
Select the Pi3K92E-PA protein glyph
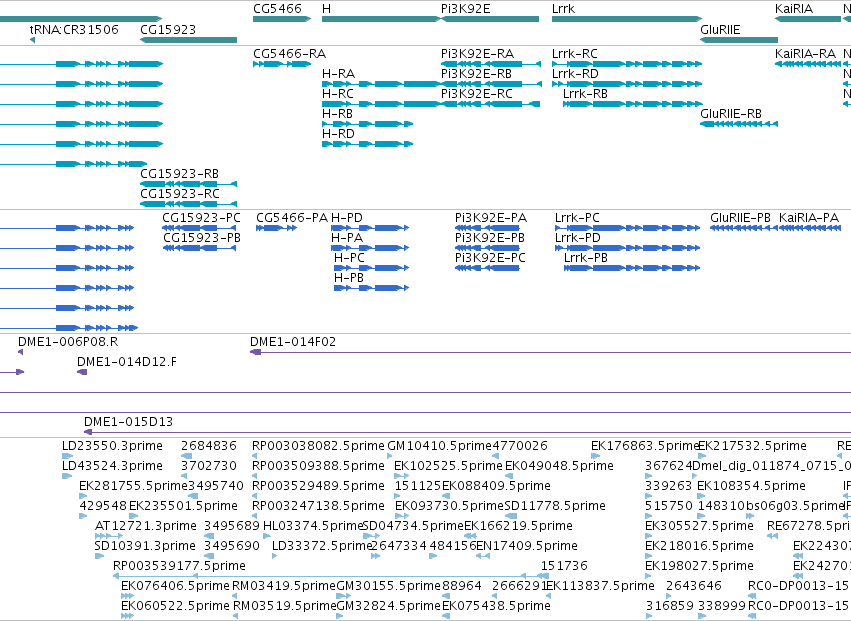[487, 228]
